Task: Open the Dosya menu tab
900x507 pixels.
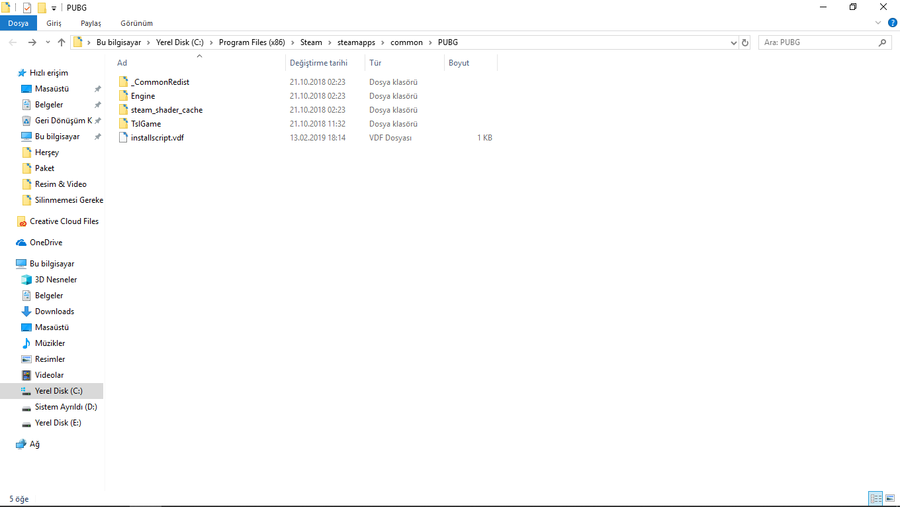Action: pyautogui.click(x=18, y=23)
